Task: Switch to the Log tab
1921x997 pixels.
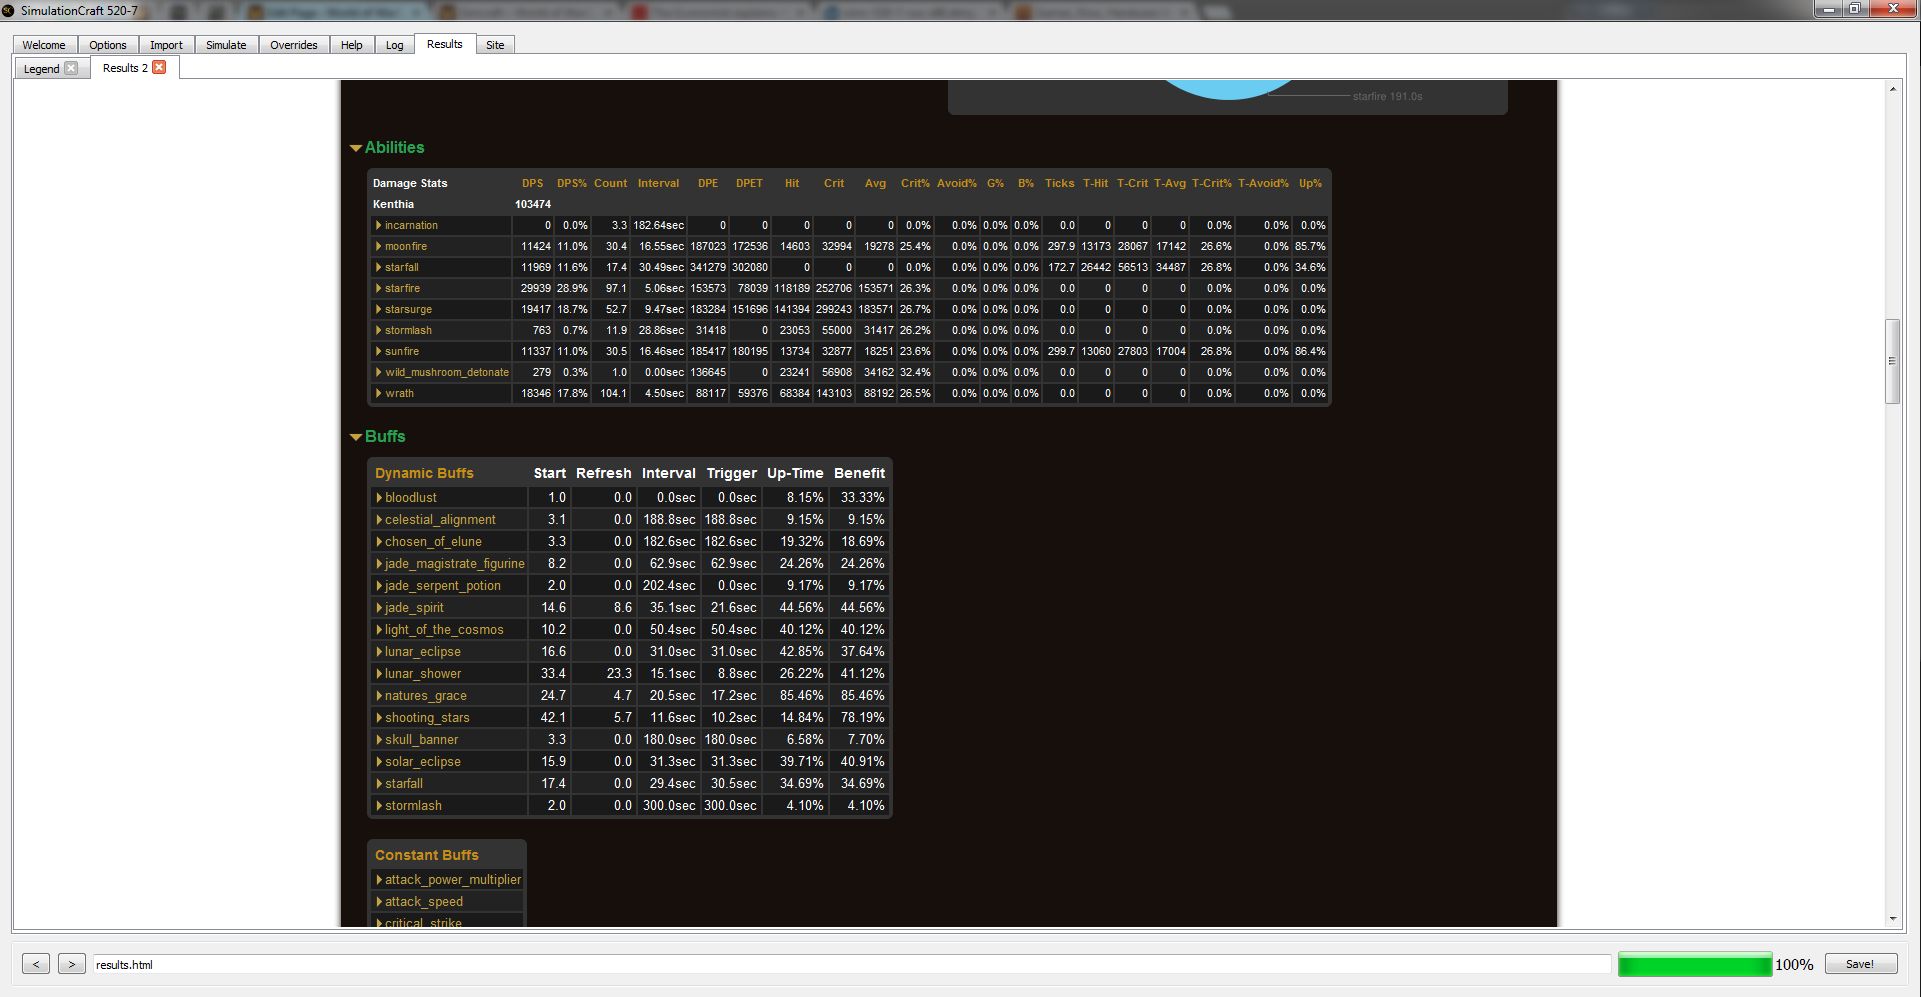Action: coord(395,45)
